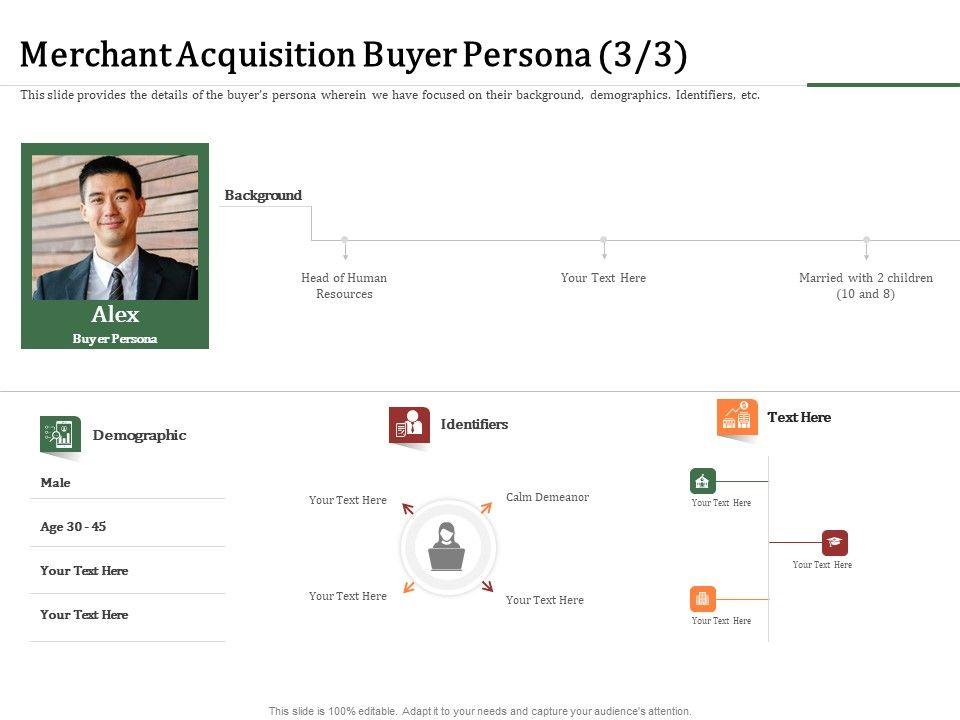
Task: Click the arrow pointing to Calm Demeanor
Action: click(x=485, y=508)
